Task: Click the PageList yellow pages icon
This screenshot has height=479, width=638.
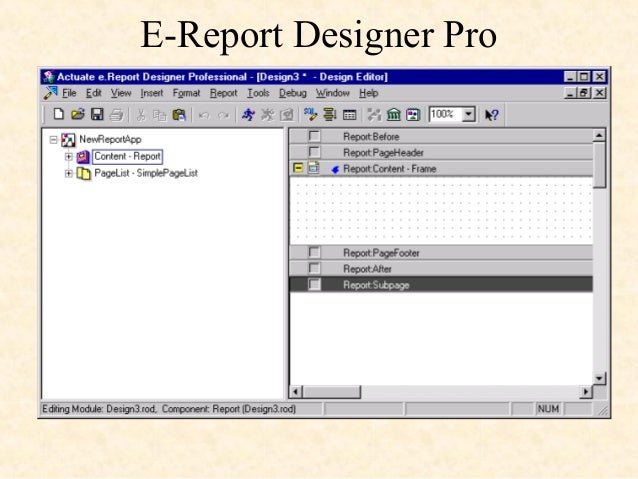Action: click(x=83, y=173)
